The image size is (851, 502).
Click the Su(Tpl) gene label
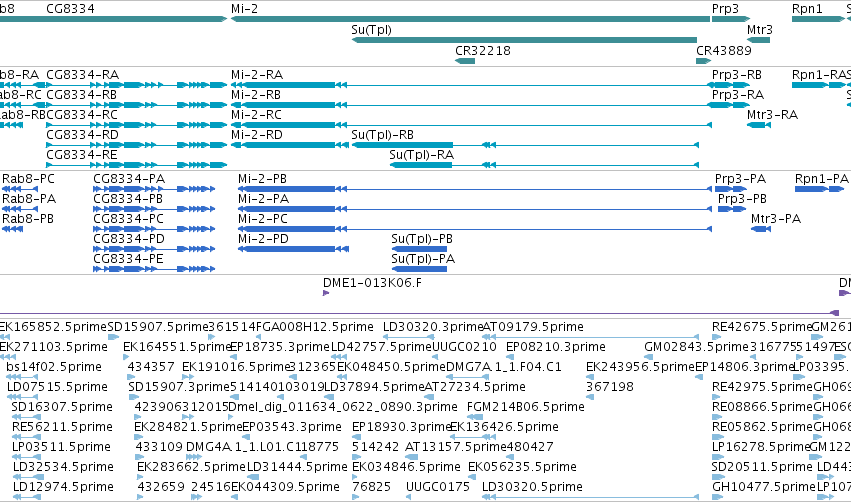[371, 29]
